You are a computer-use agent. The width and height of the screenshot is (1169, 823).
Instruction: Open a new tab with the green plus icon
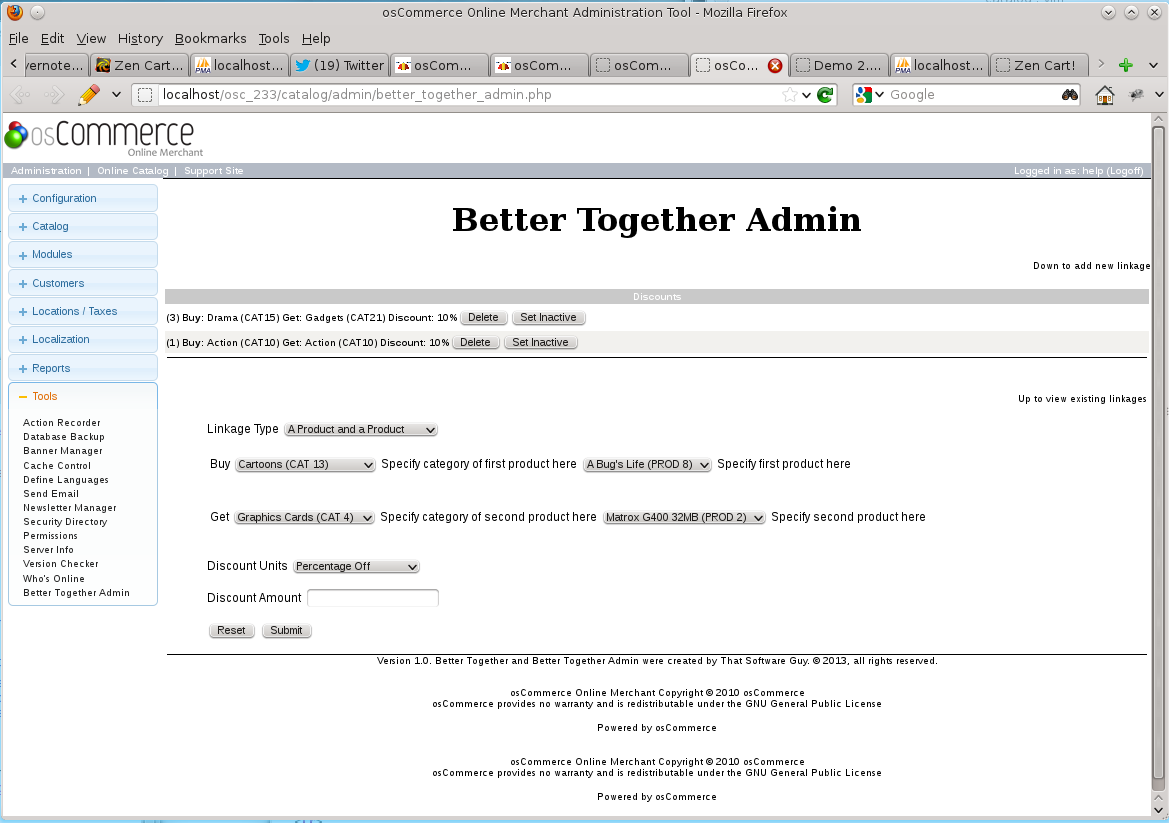click(1128, 64)
